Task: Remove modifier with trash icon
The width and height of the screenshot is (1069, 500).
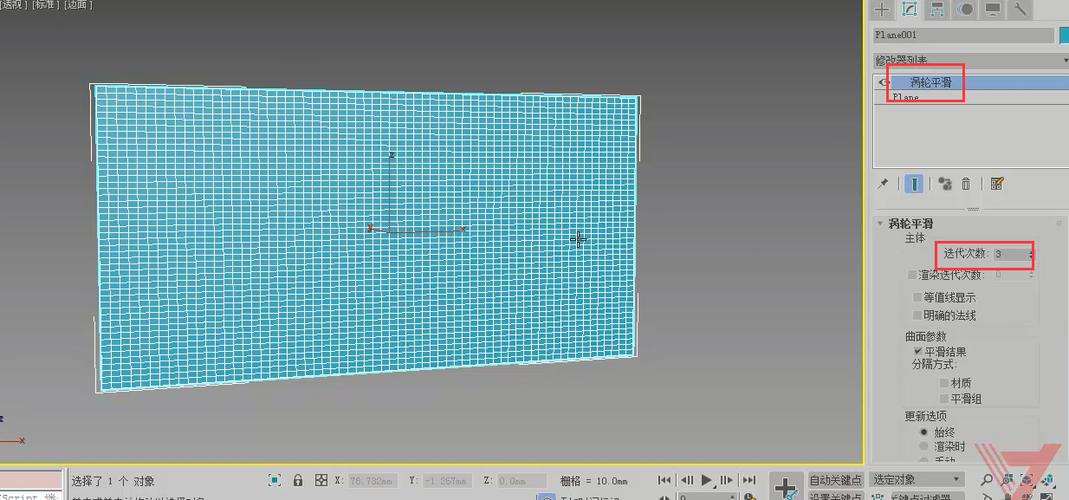Action: [x=966, y=184]
